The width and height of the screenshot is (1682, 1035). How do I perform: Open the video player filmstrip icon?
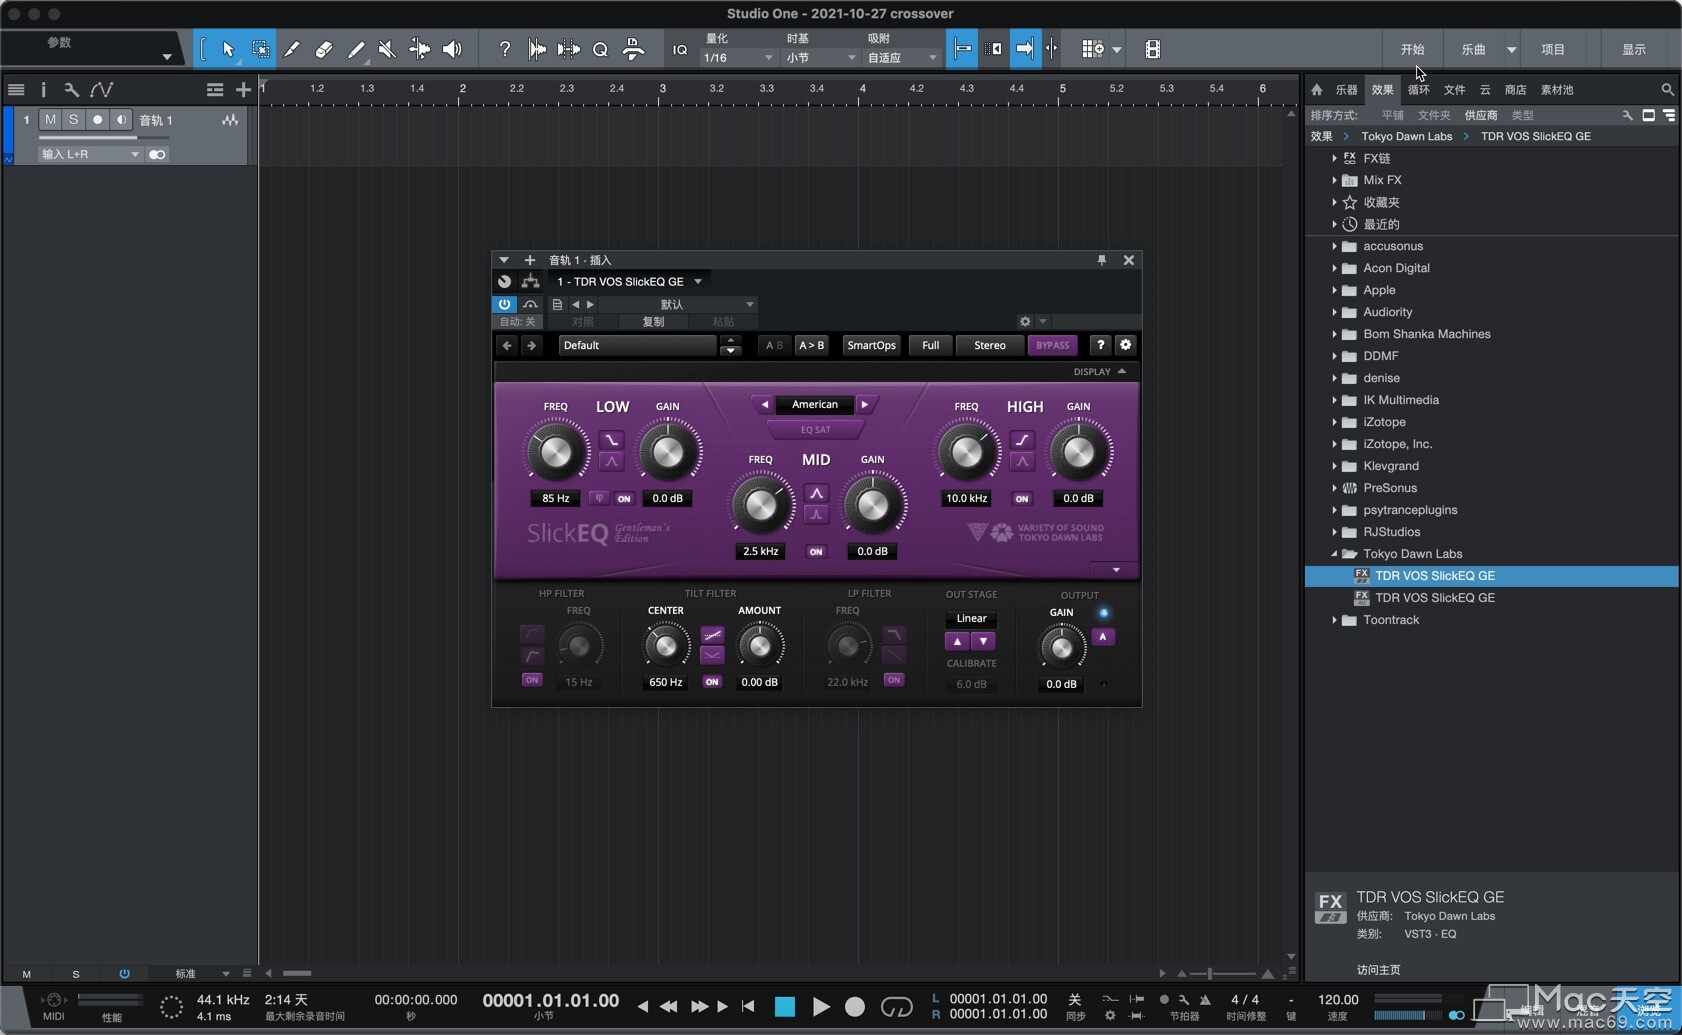tap(1153, 49)
